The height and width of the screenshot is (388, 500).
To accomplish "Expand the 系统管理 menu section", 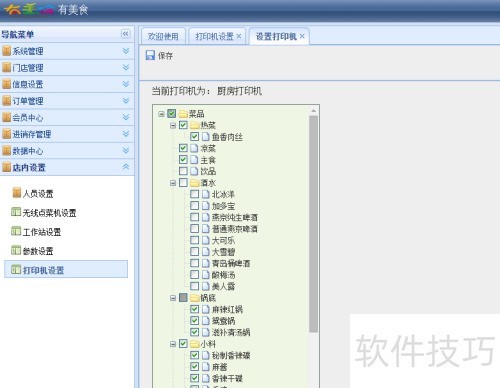I will tap(126, 51).
